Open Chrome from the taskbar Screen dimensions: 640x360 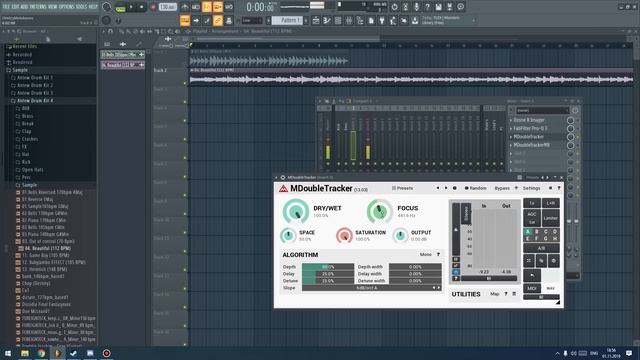[x=41, y=353]
